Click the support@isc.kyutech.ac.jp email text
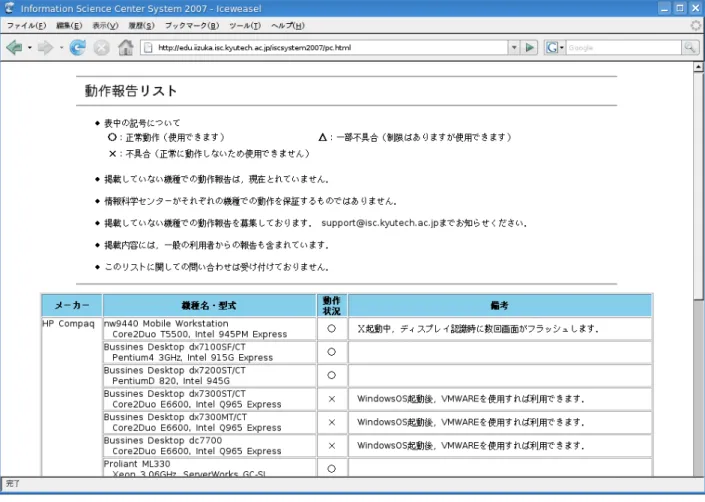 point(379,223)
